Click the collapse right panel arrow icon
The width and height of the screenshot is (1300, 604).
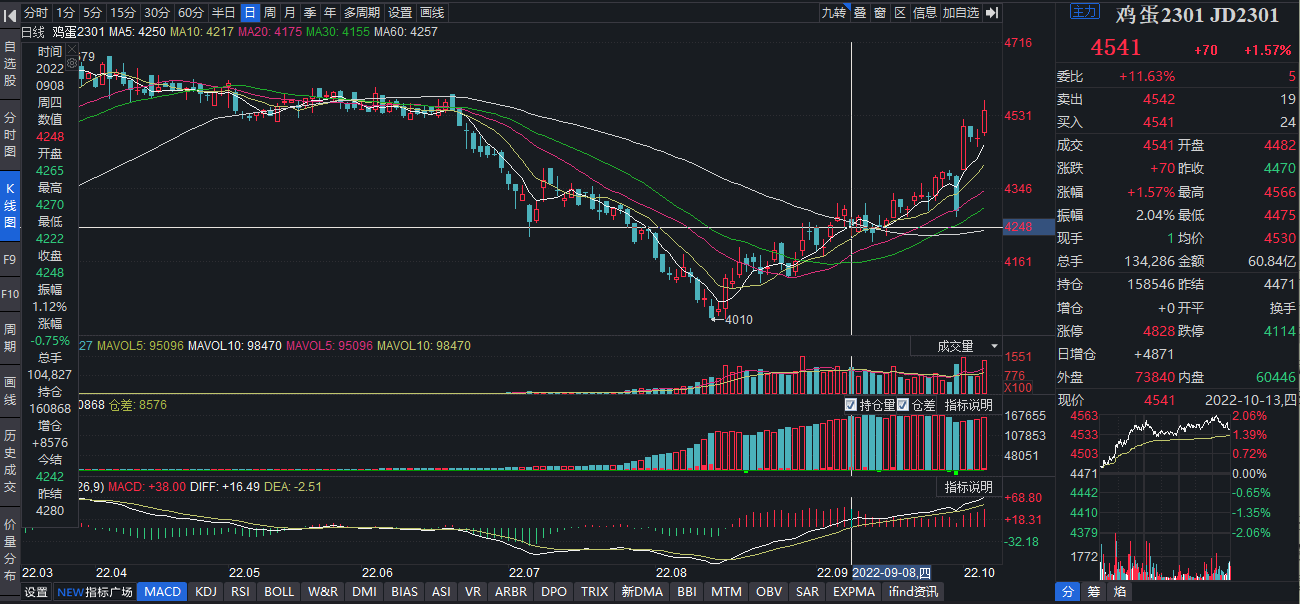(991, 13)
